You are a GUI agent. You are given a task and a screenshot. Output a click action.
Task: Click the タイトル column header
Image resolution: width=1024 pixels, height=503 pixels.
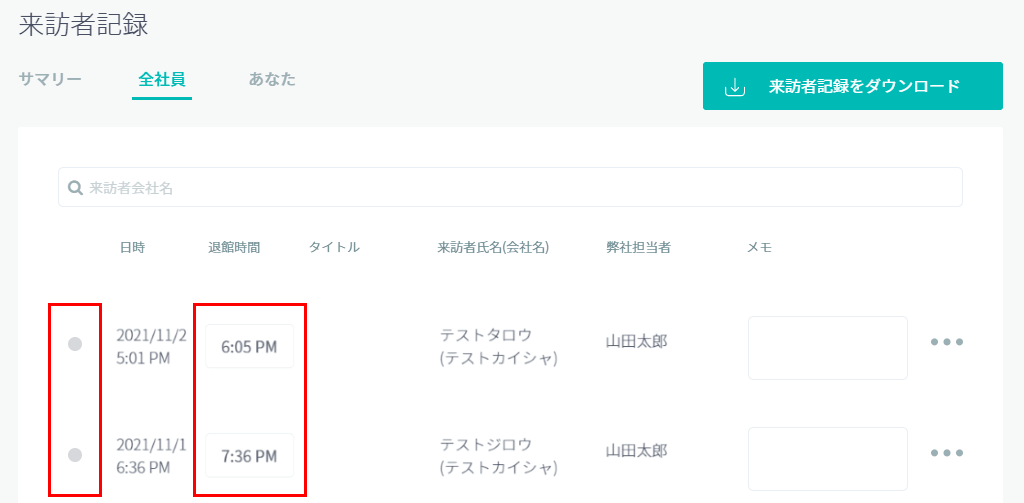(334, 248)
